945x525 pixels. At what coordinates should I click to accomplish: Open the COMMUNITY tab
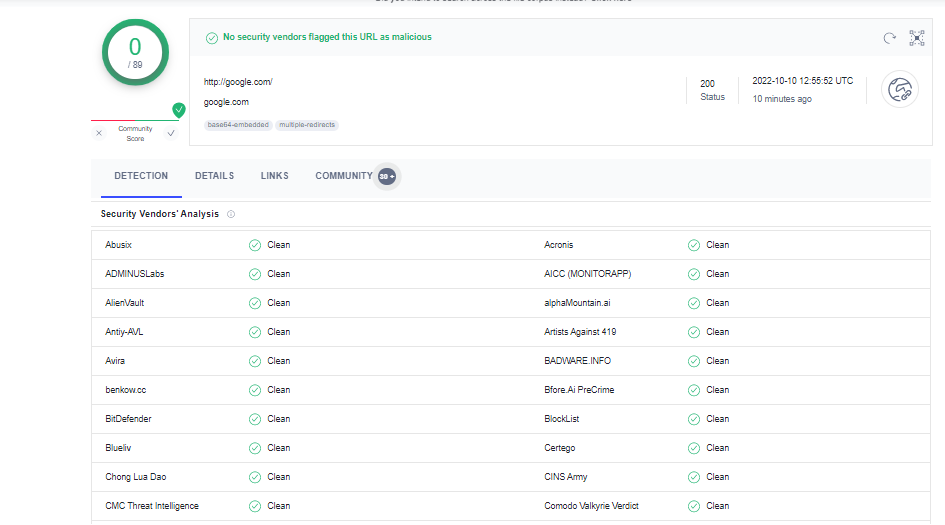(x=344, y=176)
